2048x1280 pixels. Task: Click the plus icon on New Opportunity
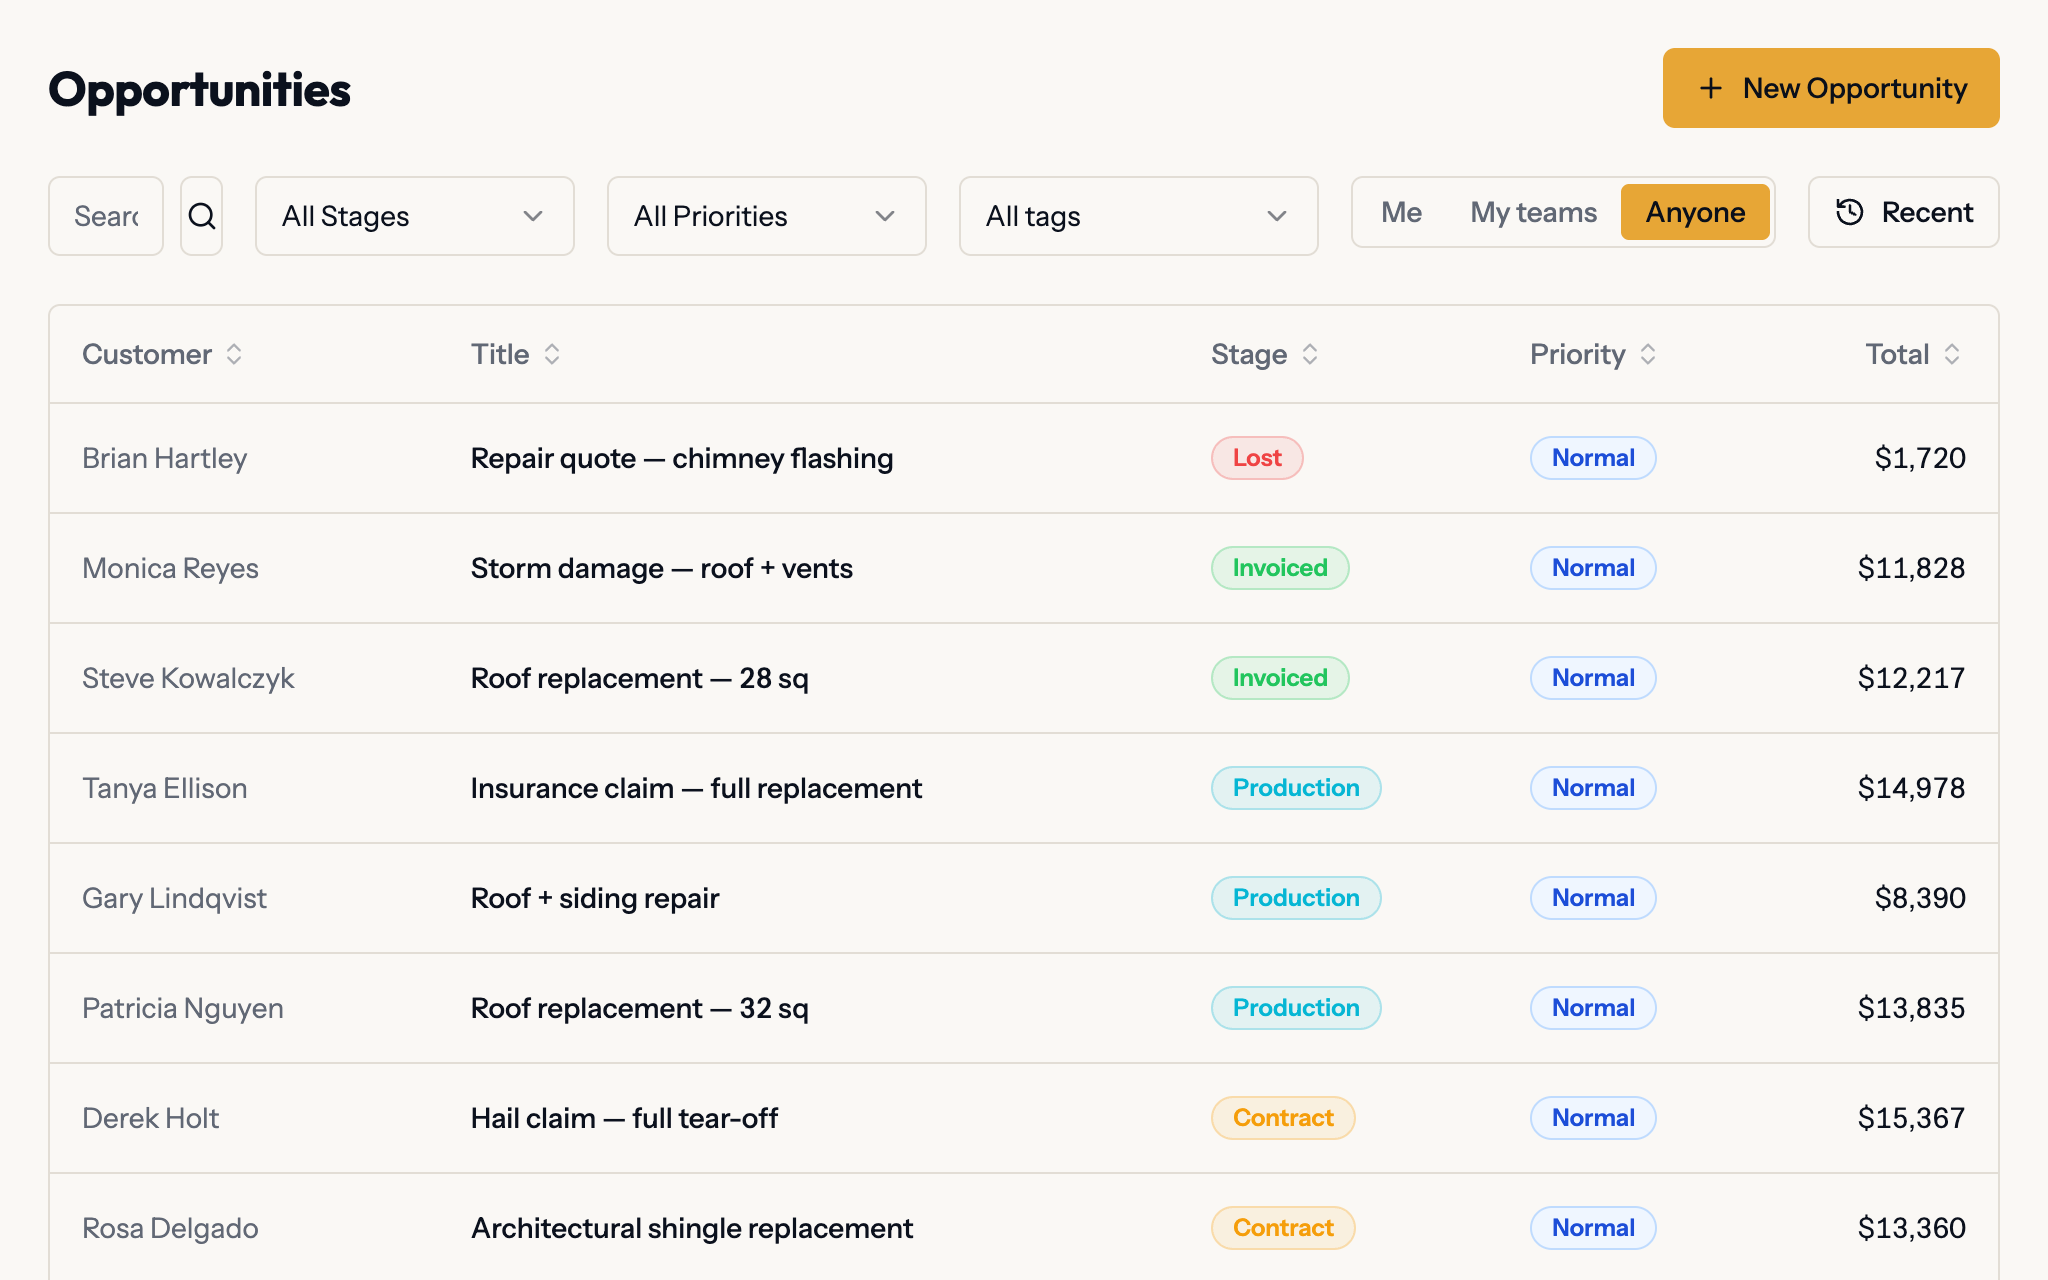[x=1711, y=88]
